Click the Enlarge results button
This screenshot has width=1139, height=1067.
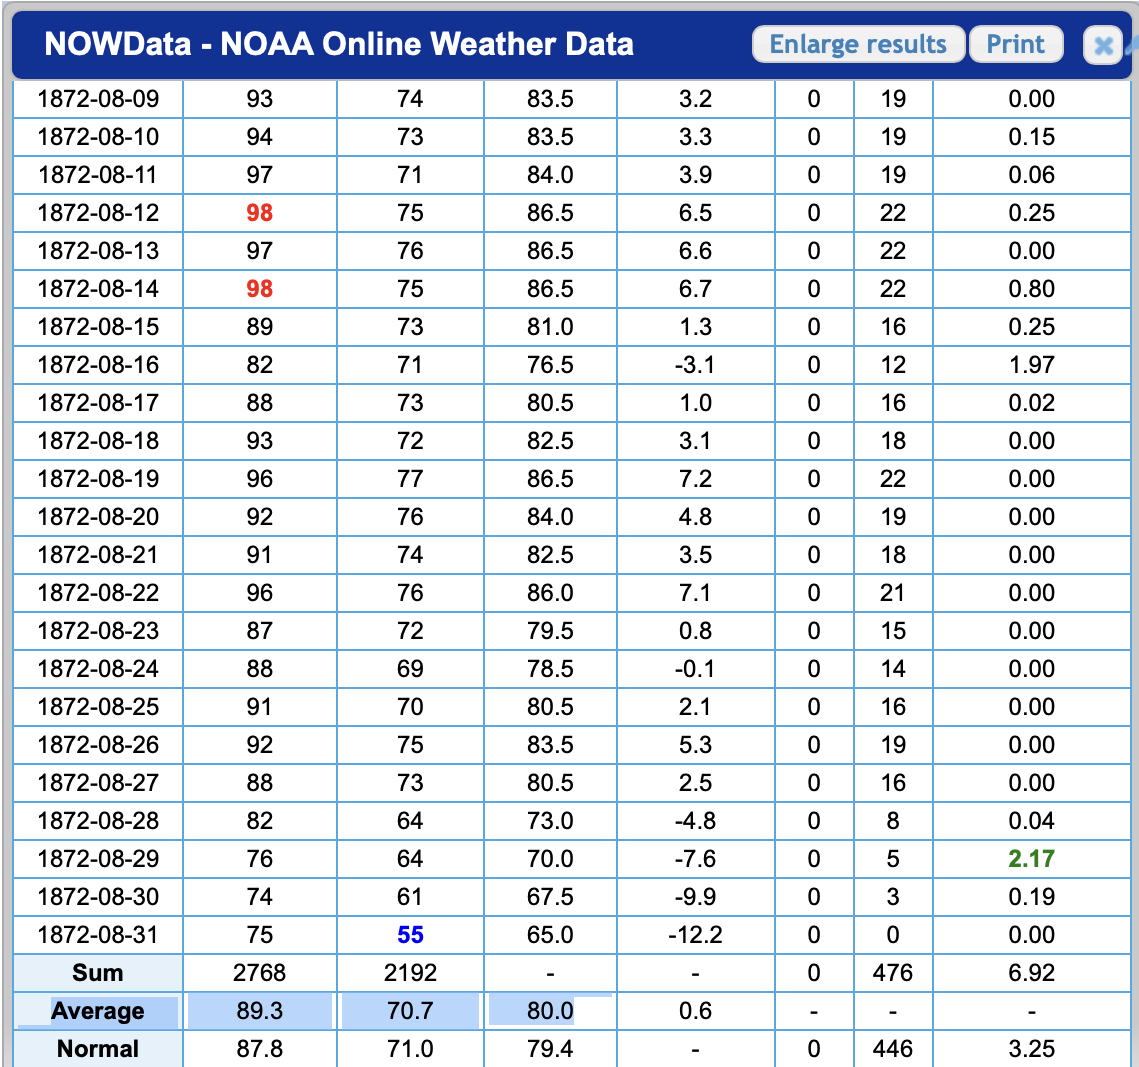coord(858,44)
